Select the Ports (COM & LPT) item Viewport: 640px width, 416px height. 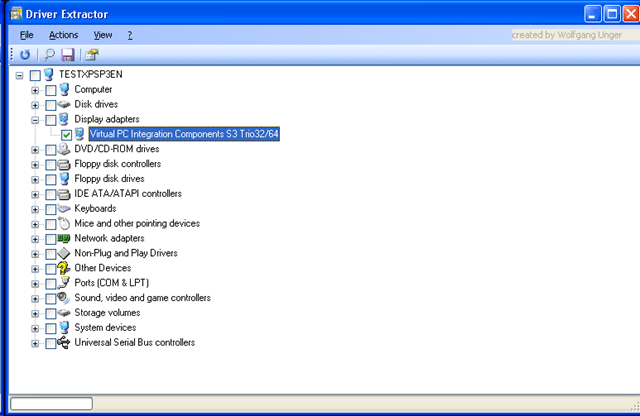pos(113,283)
